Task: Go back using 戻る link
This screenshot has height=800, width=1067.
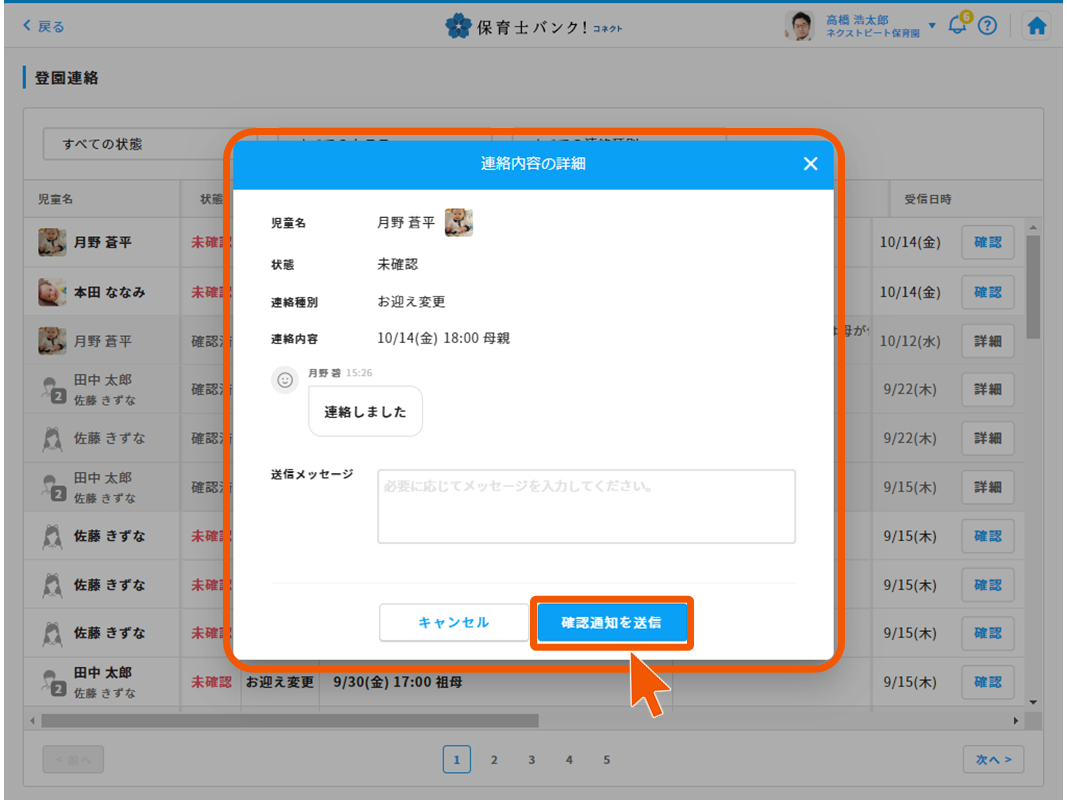Action: 44,27
